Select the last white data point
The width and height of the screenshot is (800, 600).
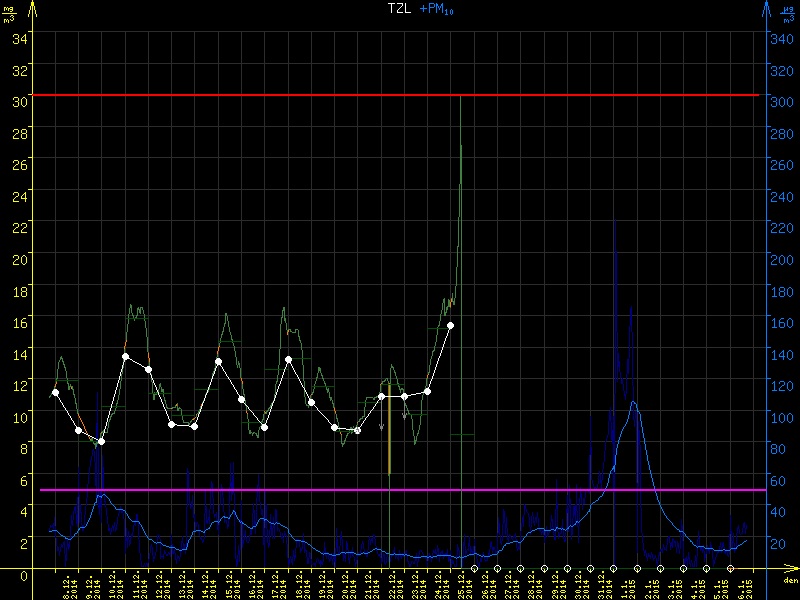pyautogui.click(x=451, y=325)
